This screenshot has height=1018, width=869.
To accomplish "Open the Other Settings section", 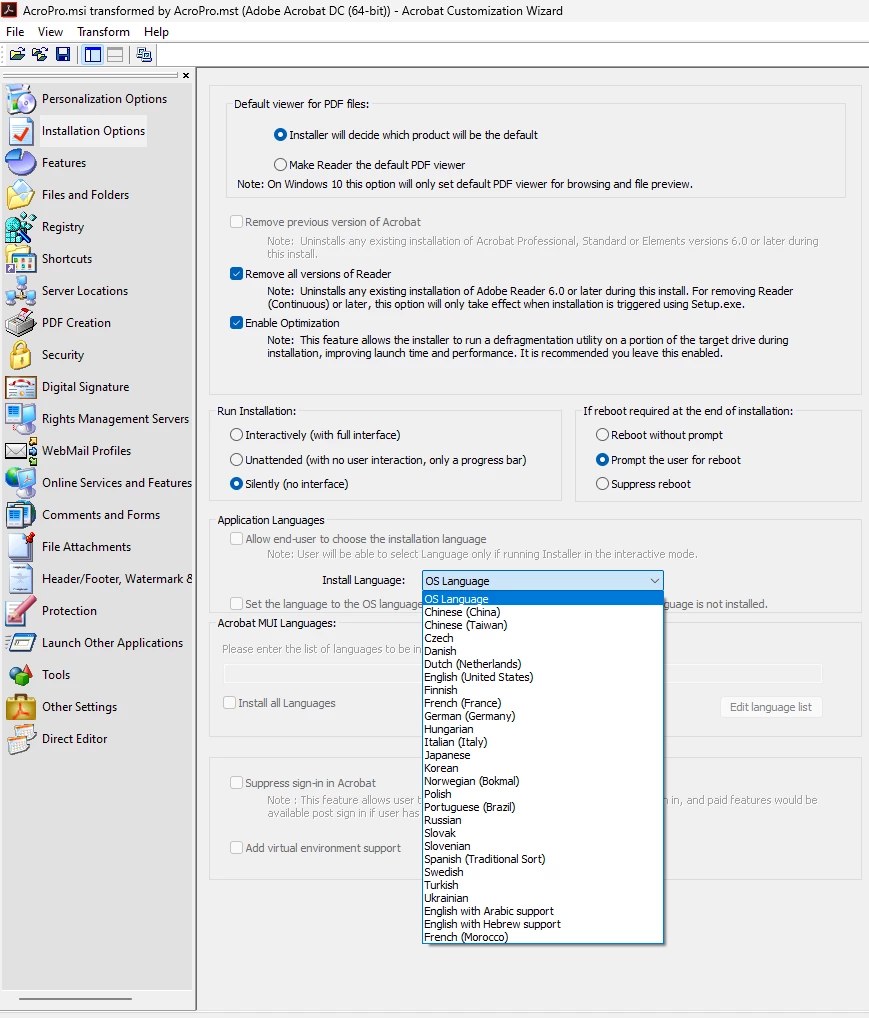I will pyautogui.click(x=79, y=706).
